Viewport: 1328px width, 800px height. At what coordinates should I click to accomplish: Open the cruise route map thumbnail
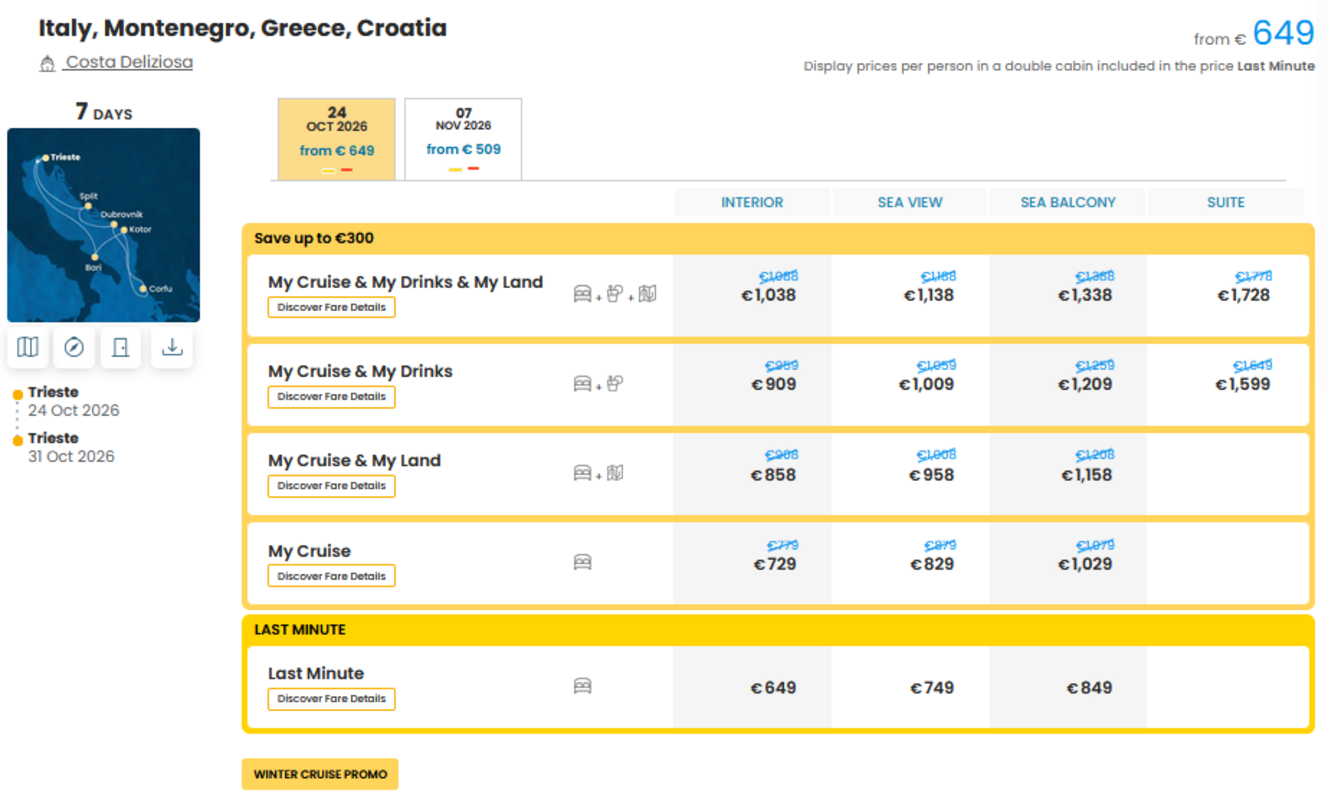pyautogui.click(x=103, y=225)
